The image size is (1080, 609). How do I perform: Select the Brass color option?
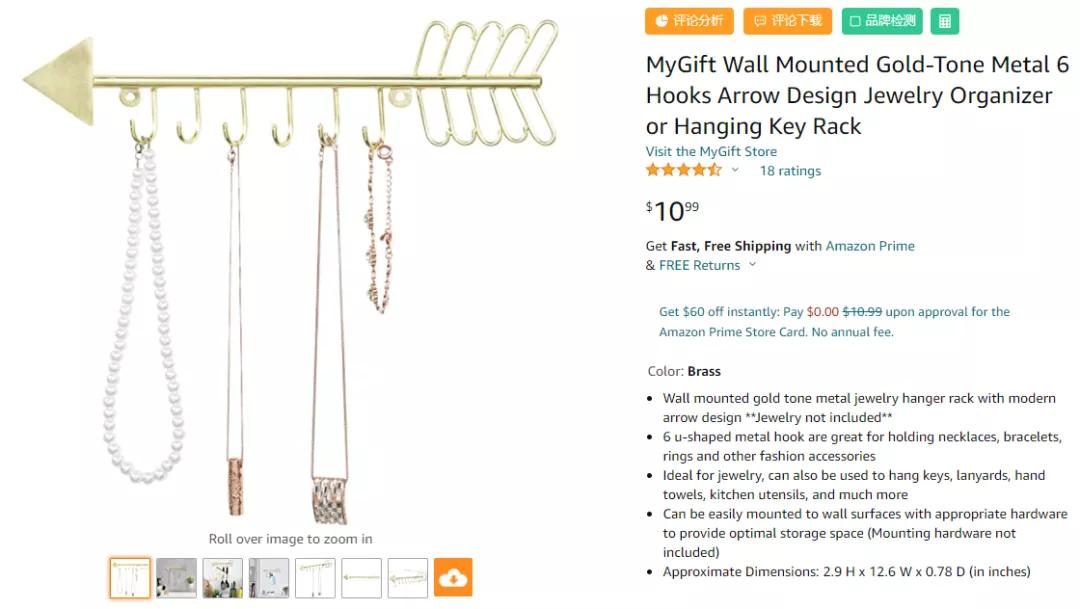(x=703, y=370)
